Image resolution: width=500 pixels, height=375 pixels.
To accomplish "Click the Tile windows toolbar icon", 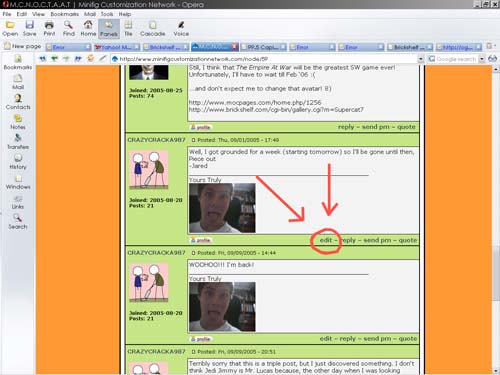I will (128, 28).
